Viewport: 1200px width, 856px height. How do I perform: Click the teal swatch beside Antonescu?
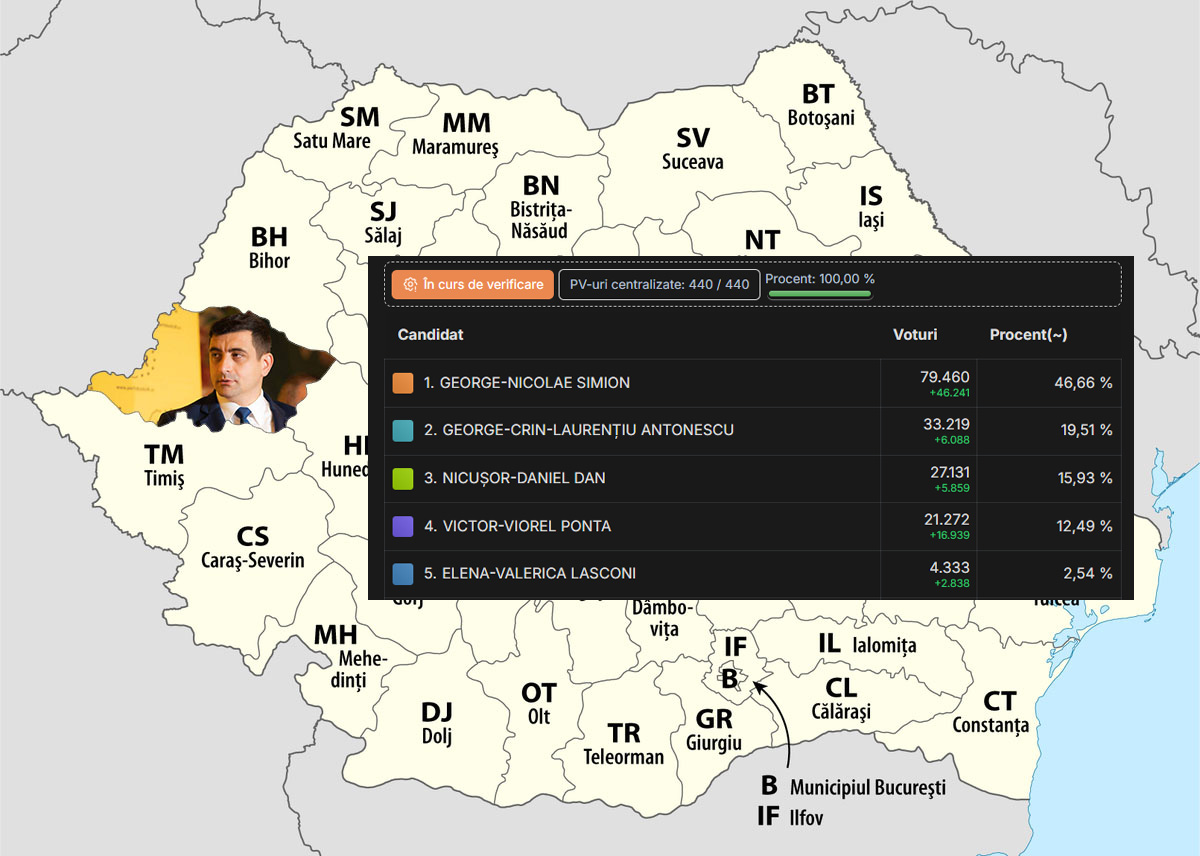pos(403,430)
